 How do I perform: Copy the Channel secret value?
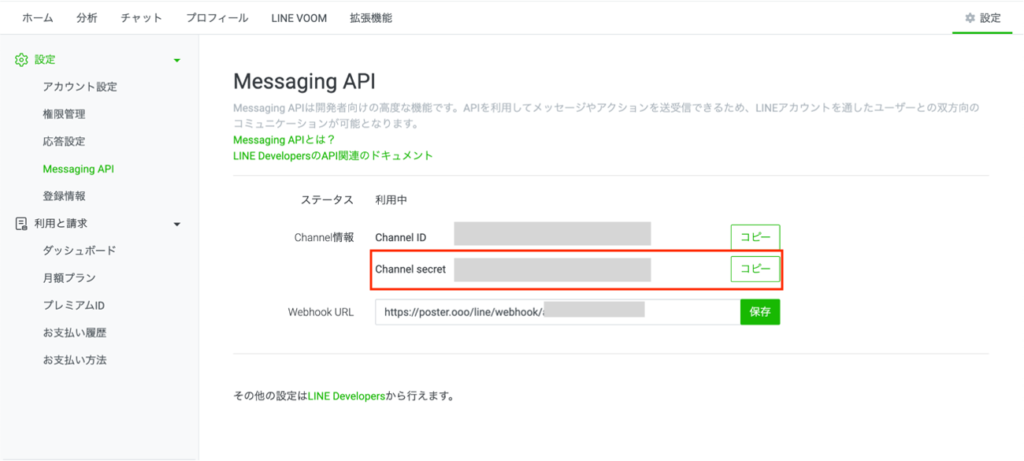click(755, 270)
